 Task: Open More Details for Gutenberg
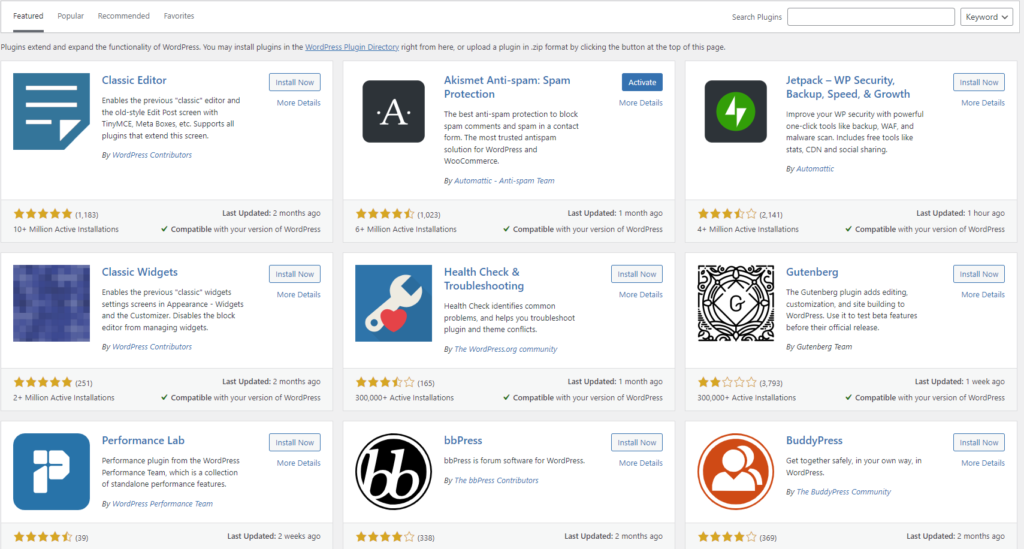coord(983,295)
